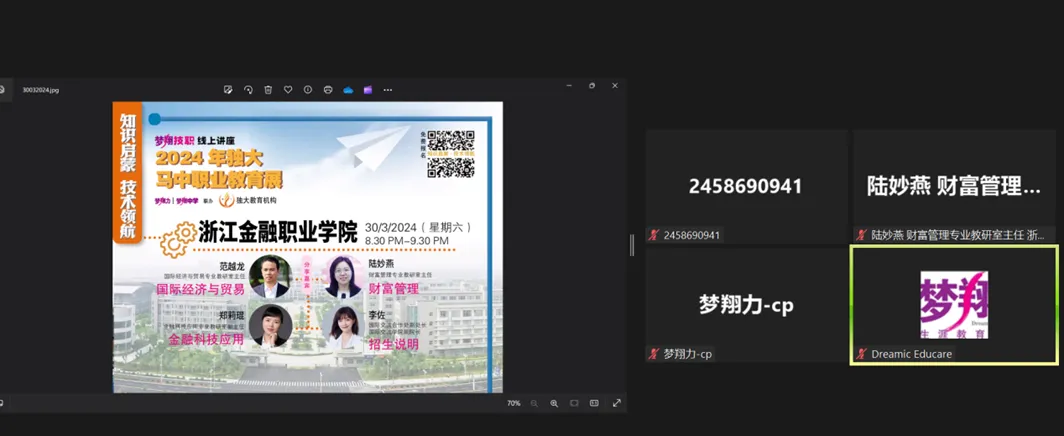The image size is (1064, 436).
Task: Mark photo as favorite with heart icon
Action: pyautogui.click(x=288, y=90)
